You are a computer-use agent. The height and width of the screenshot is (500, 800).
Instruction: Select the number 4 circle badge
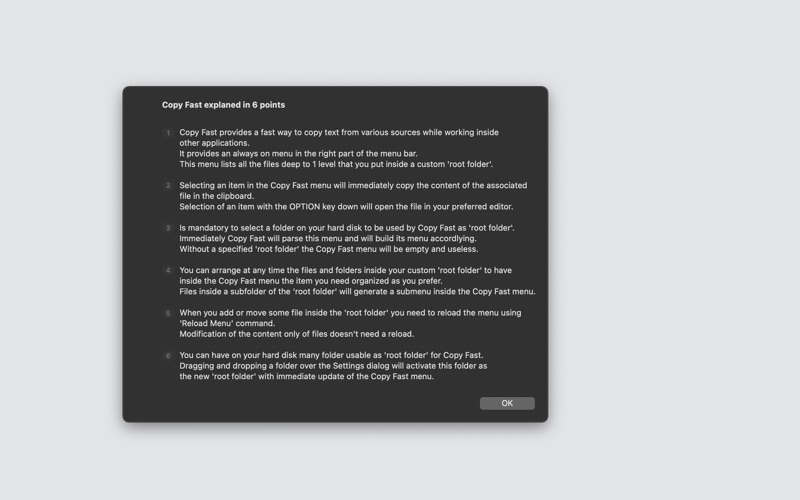tap(168, 270)
